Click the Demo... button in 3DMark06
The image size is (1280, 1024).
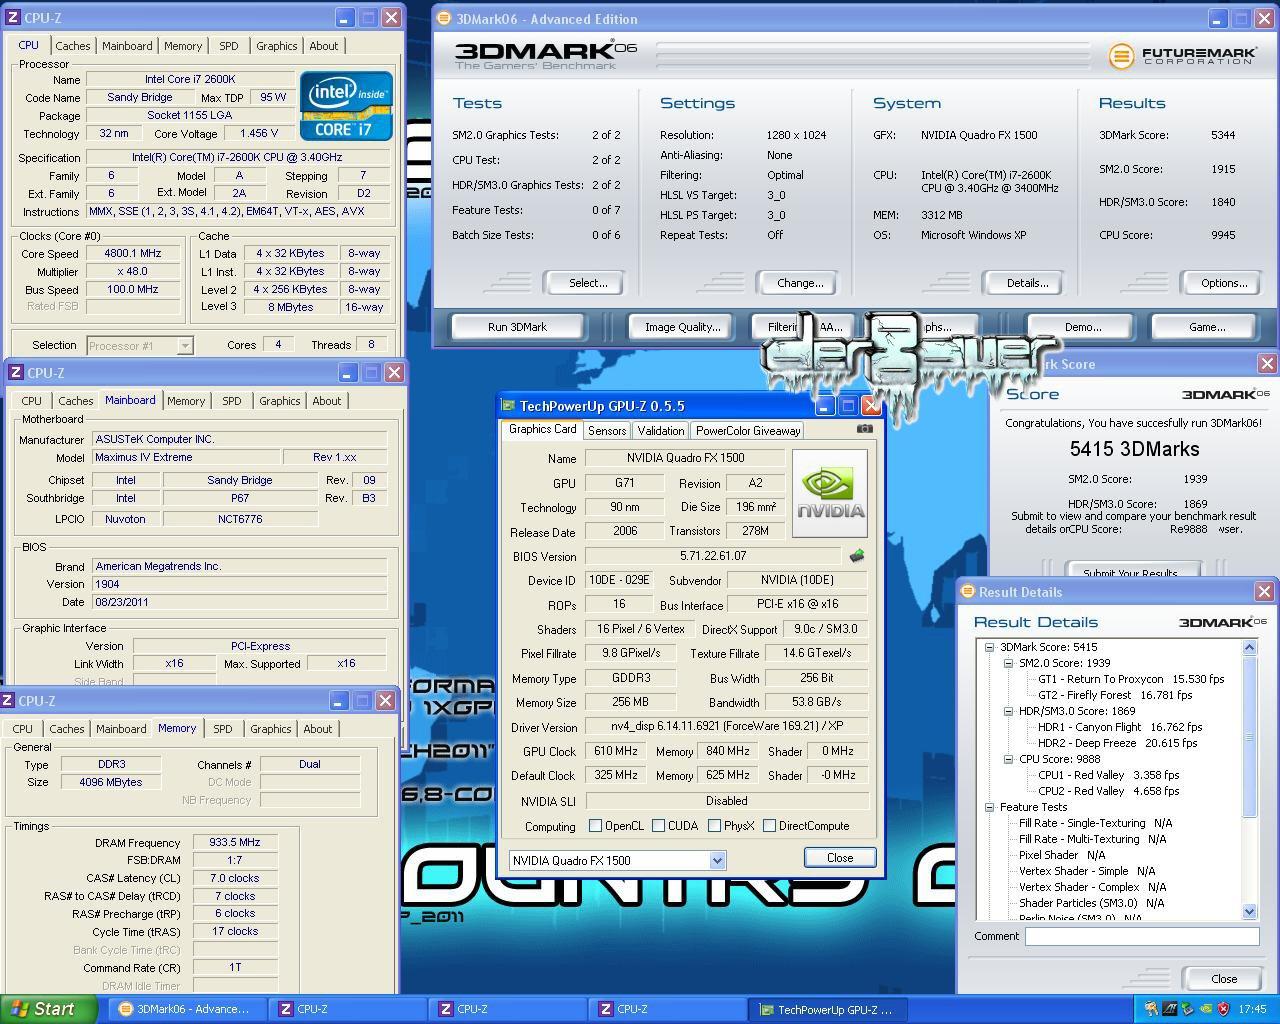pos(1083,327)
